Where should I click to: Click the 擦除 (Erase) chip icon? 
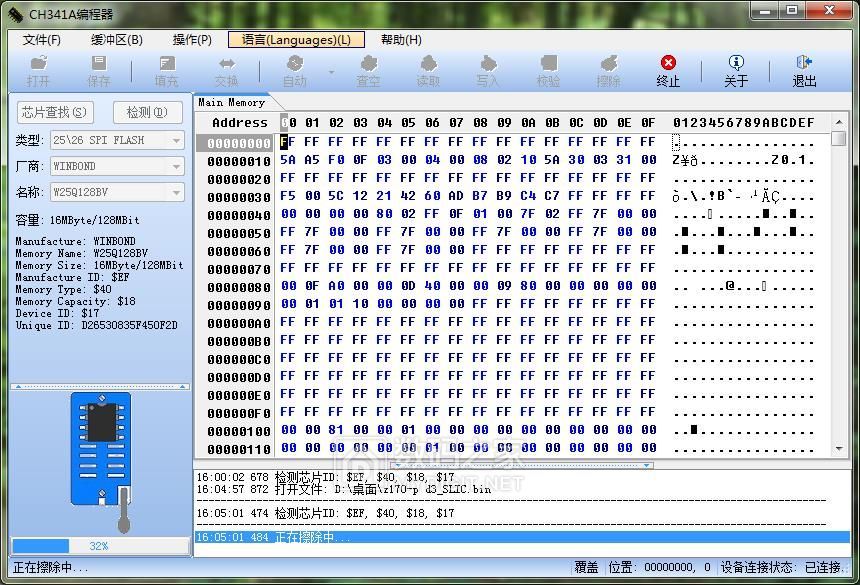coord(608,70)
